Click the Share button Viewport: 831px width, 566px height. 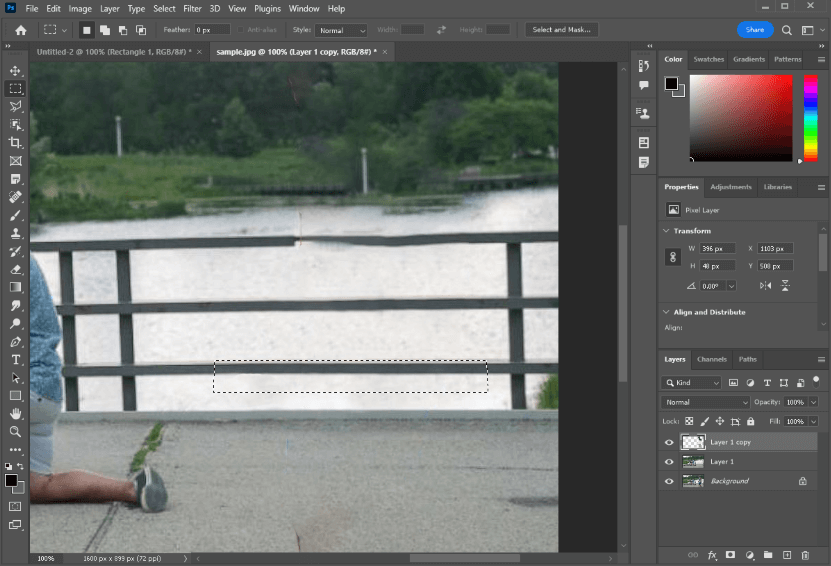point(755,30)
